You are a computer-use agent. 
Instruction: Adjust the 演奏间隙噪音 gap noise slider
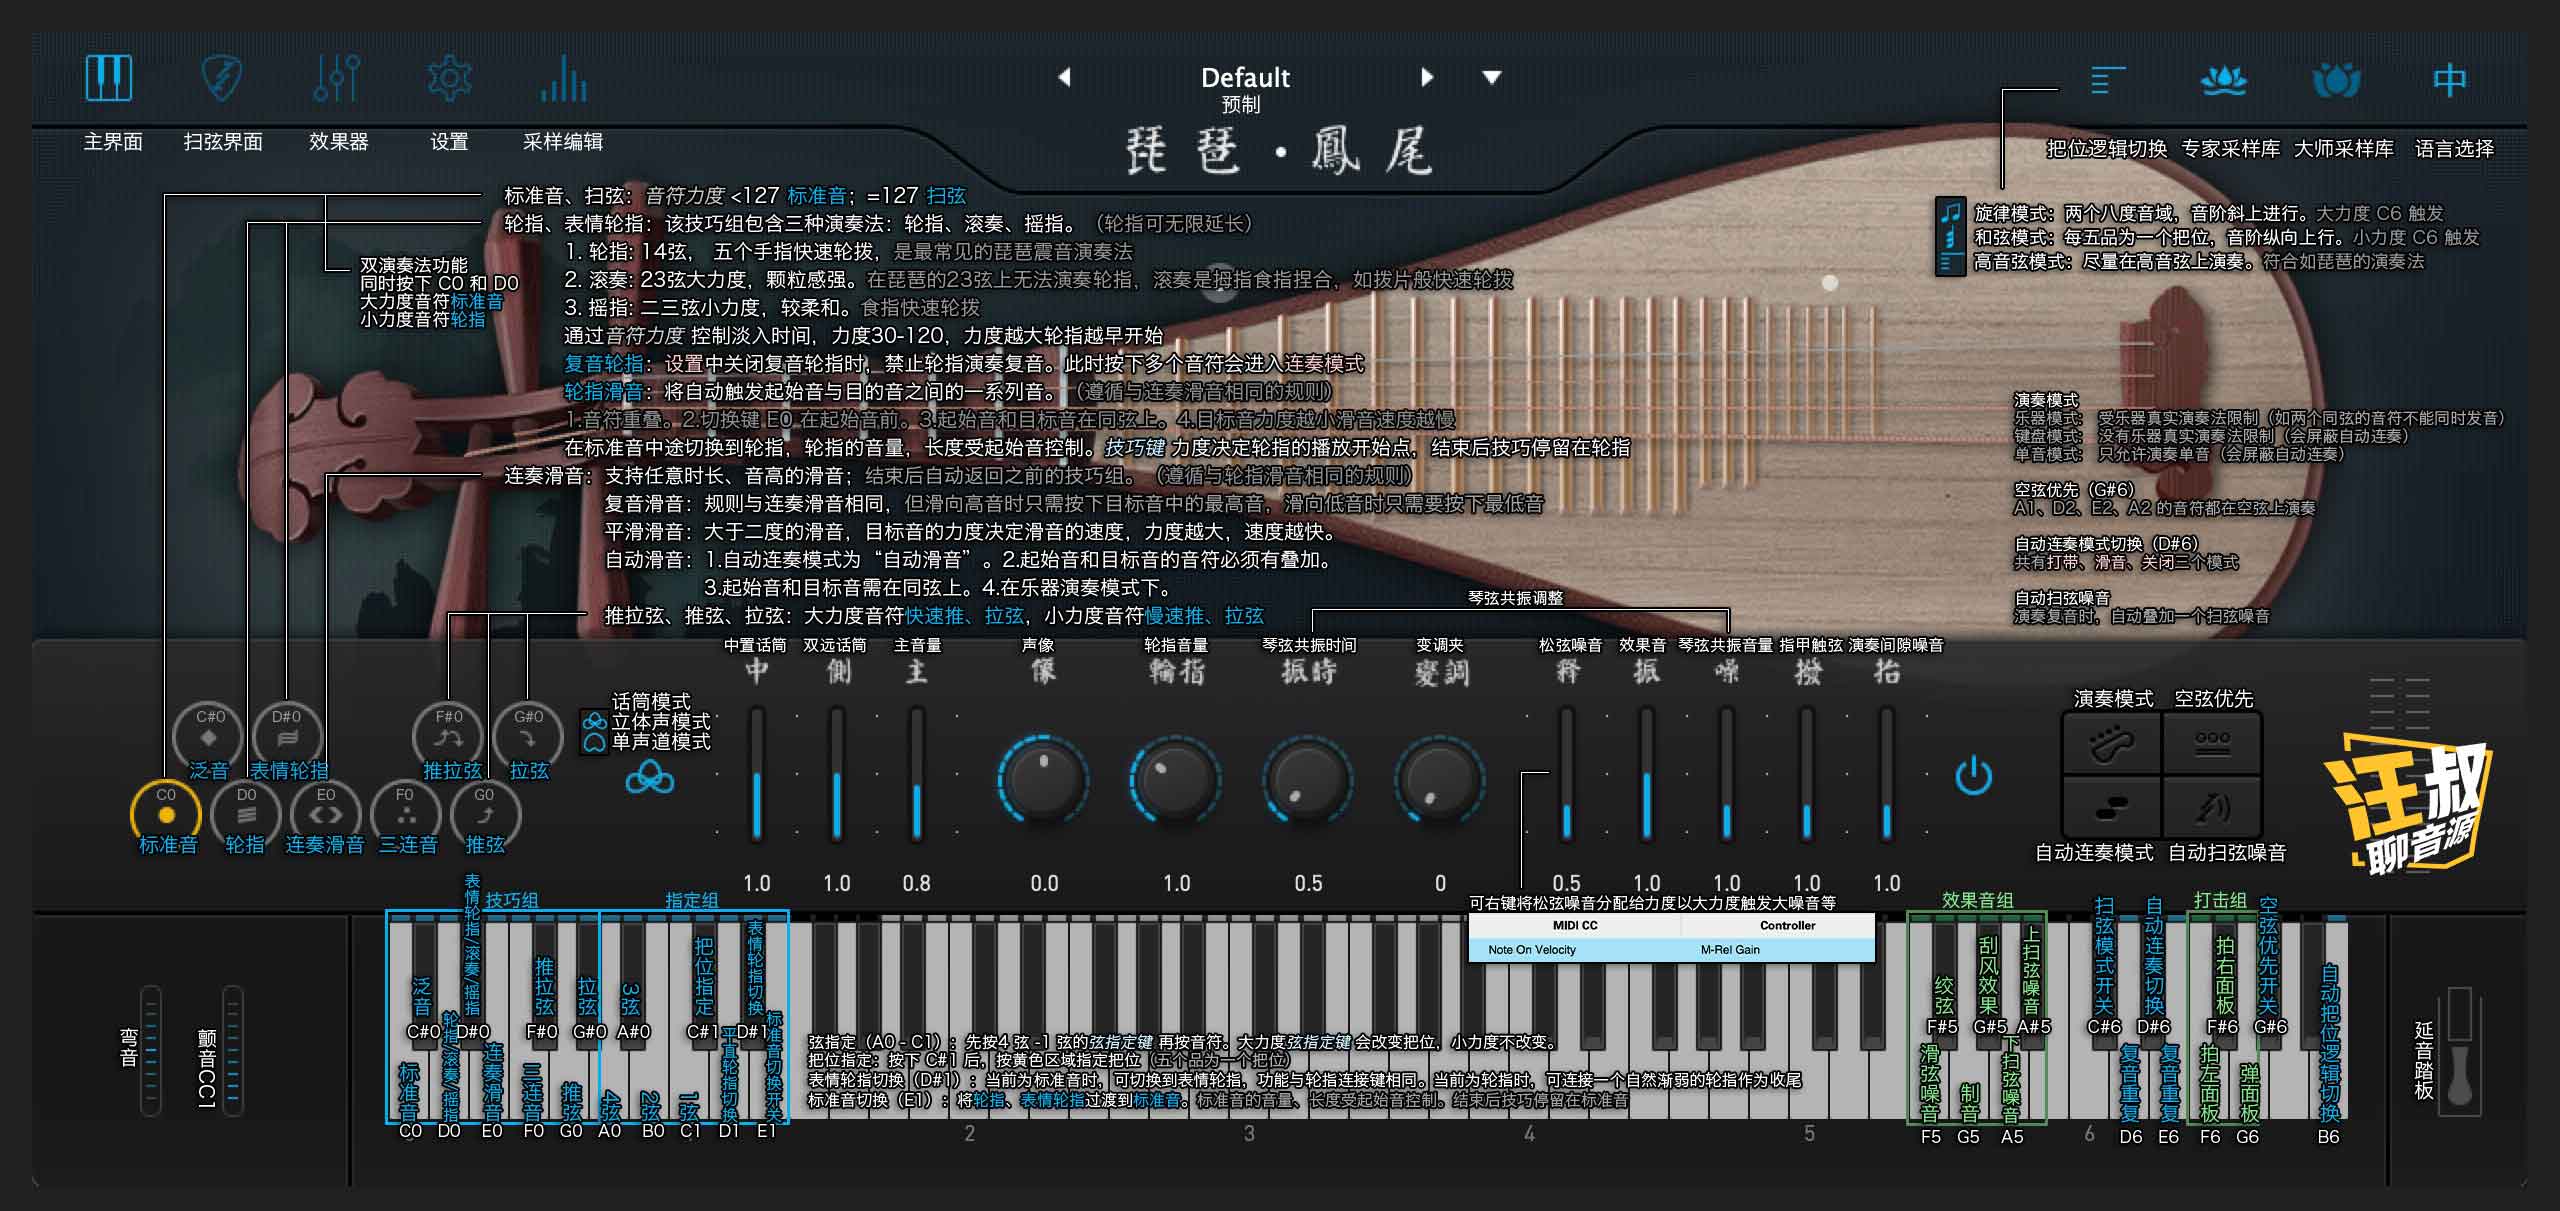(x=1886, y=772)
